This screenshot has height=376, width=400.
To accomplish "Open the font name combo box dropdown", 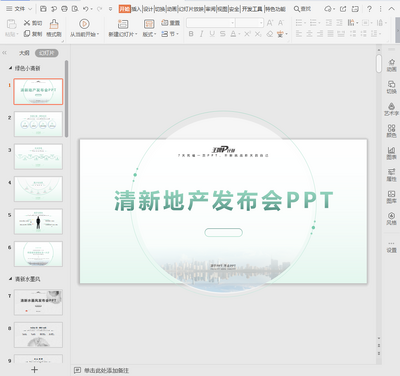I will coord(233,23).
